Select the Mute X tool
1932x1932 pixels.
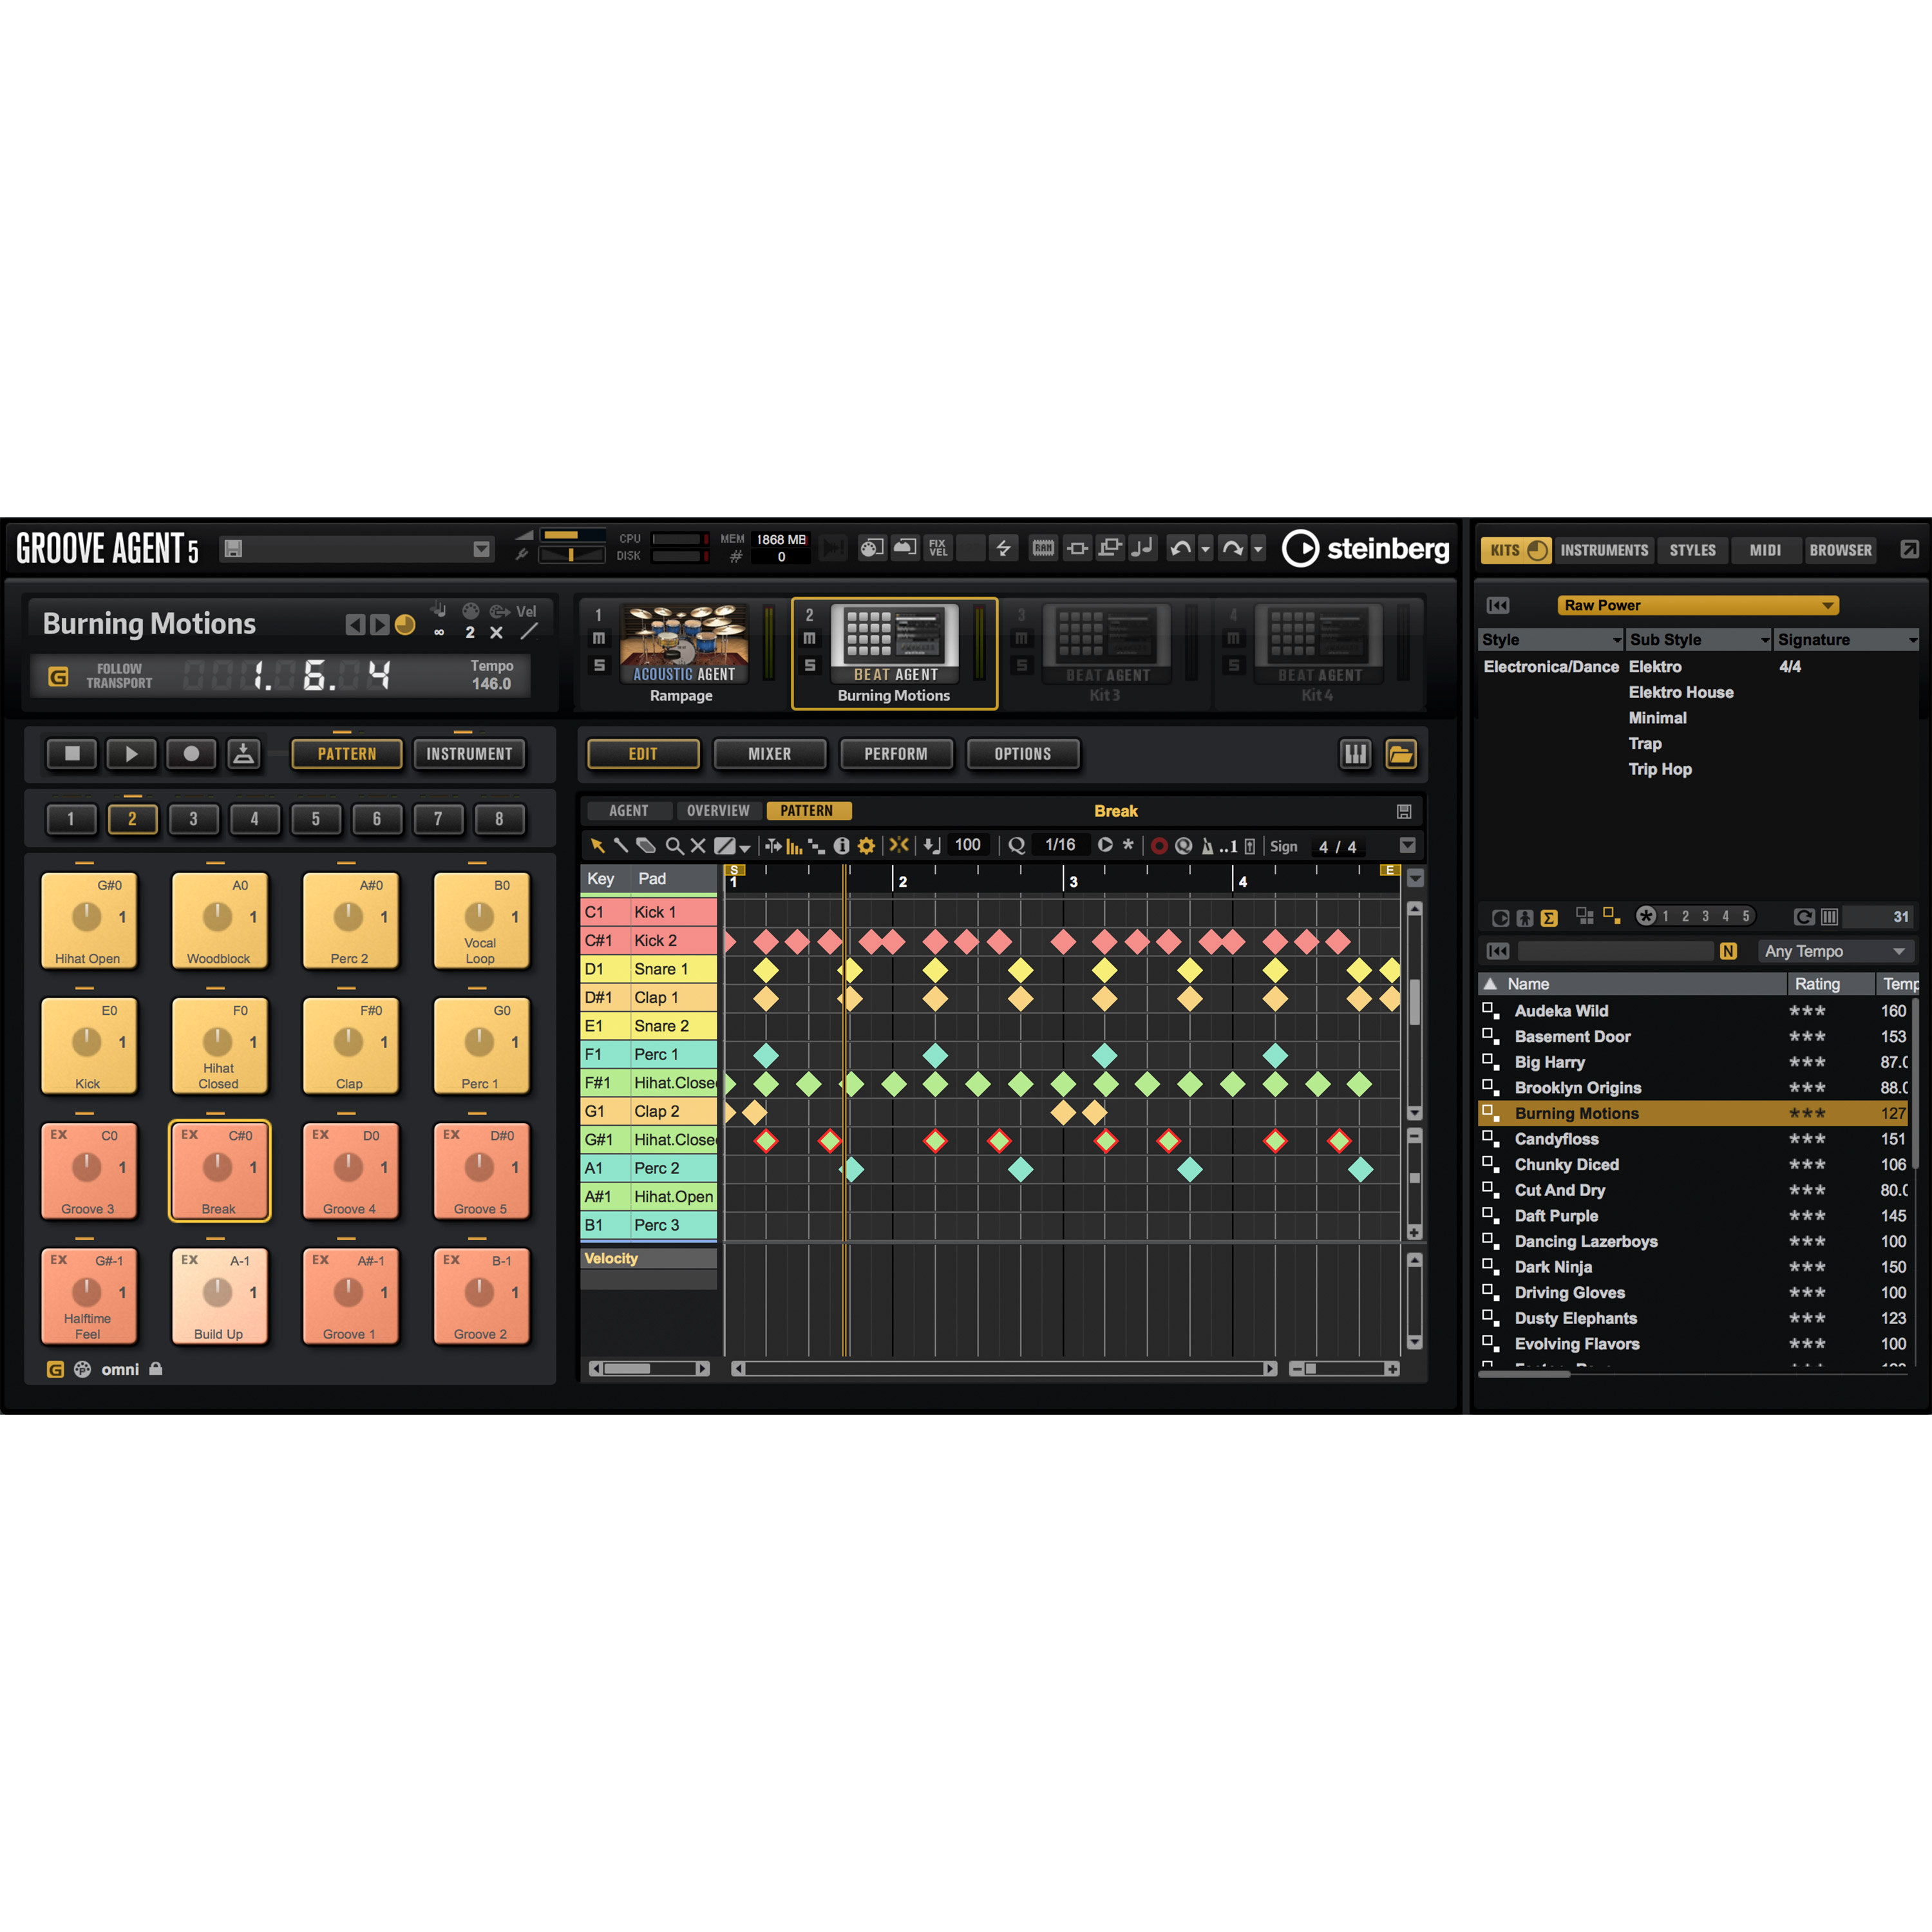pos(698,846)
